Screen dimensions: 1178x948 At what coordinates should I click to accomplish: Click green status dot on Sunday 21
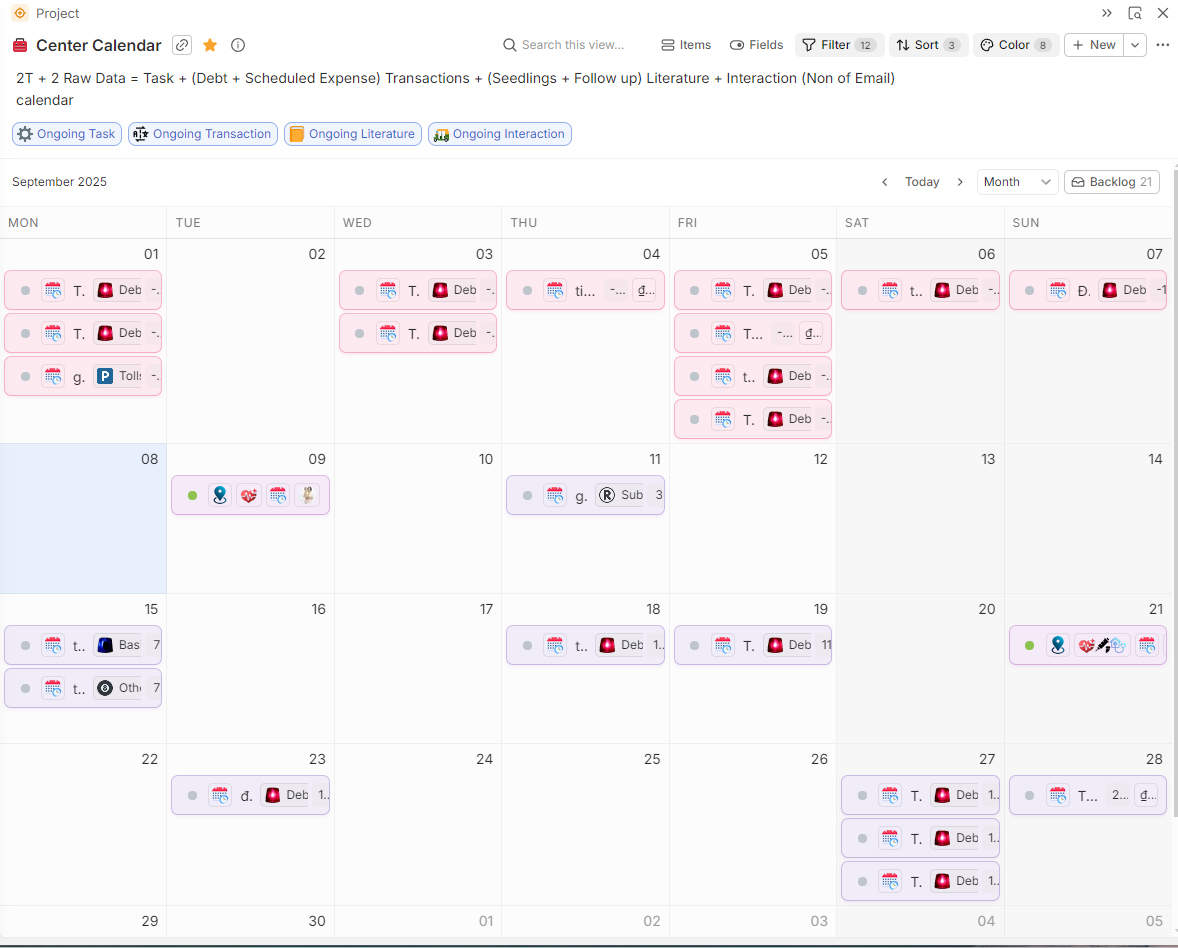(1030, 646)
